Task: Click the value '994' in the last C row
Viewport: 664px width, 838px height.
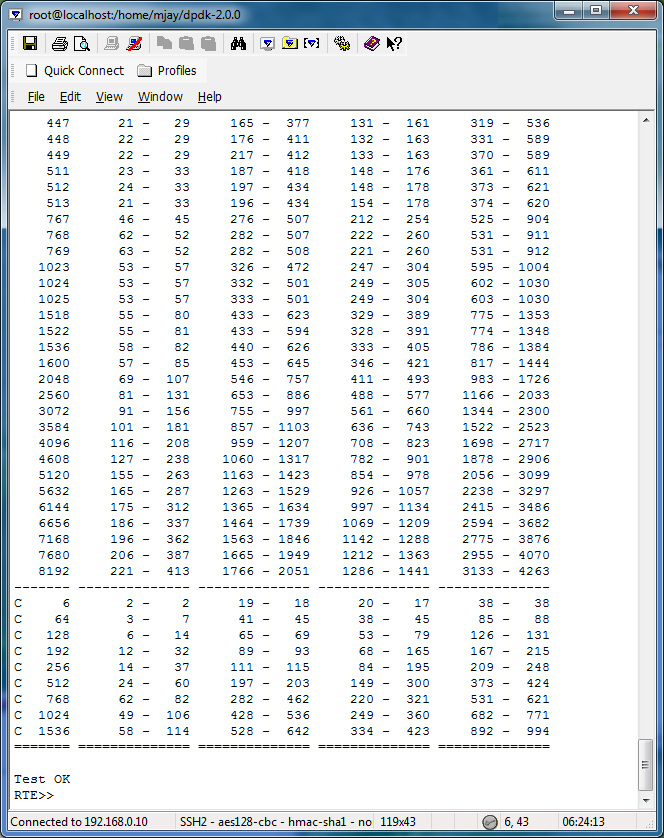Action: point(538,731)
